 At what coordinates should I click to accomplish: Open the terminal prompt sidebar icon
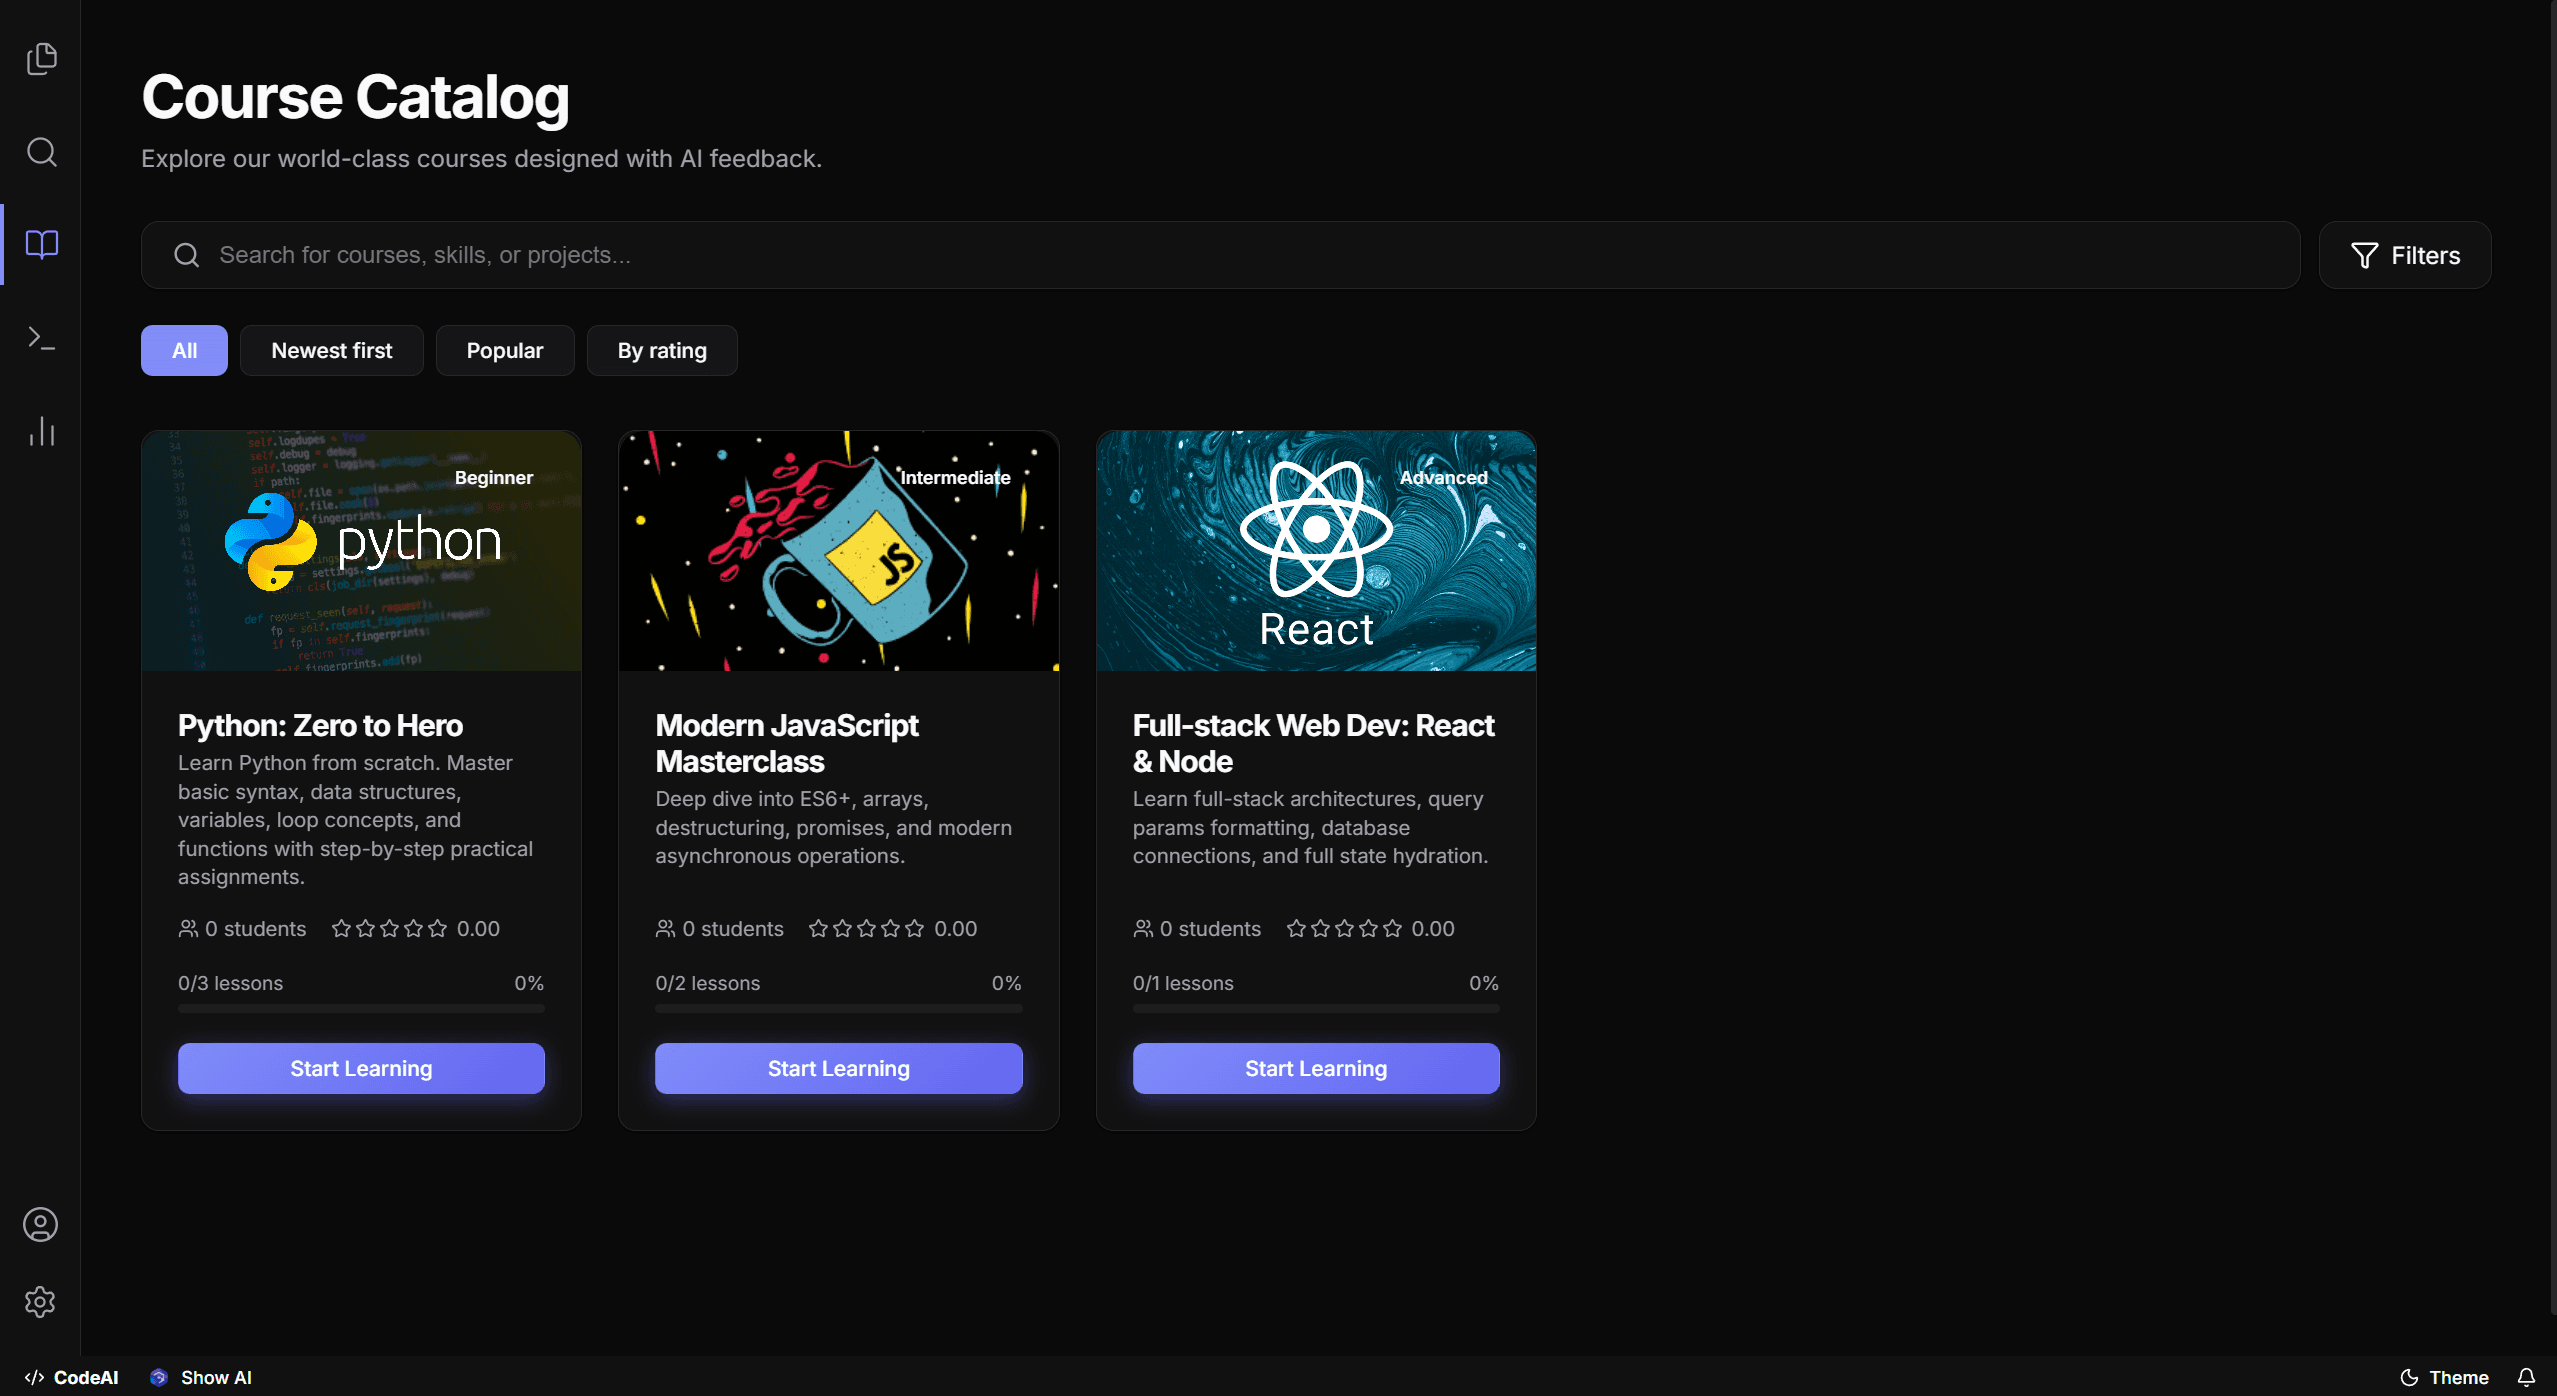pyautogui.click(x=41, y=338)
